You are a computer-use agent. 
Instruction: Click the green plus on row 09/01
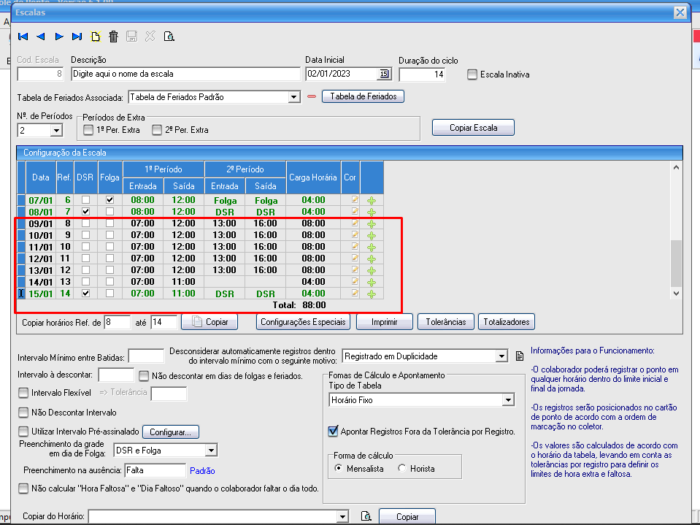tap(371, 223)
